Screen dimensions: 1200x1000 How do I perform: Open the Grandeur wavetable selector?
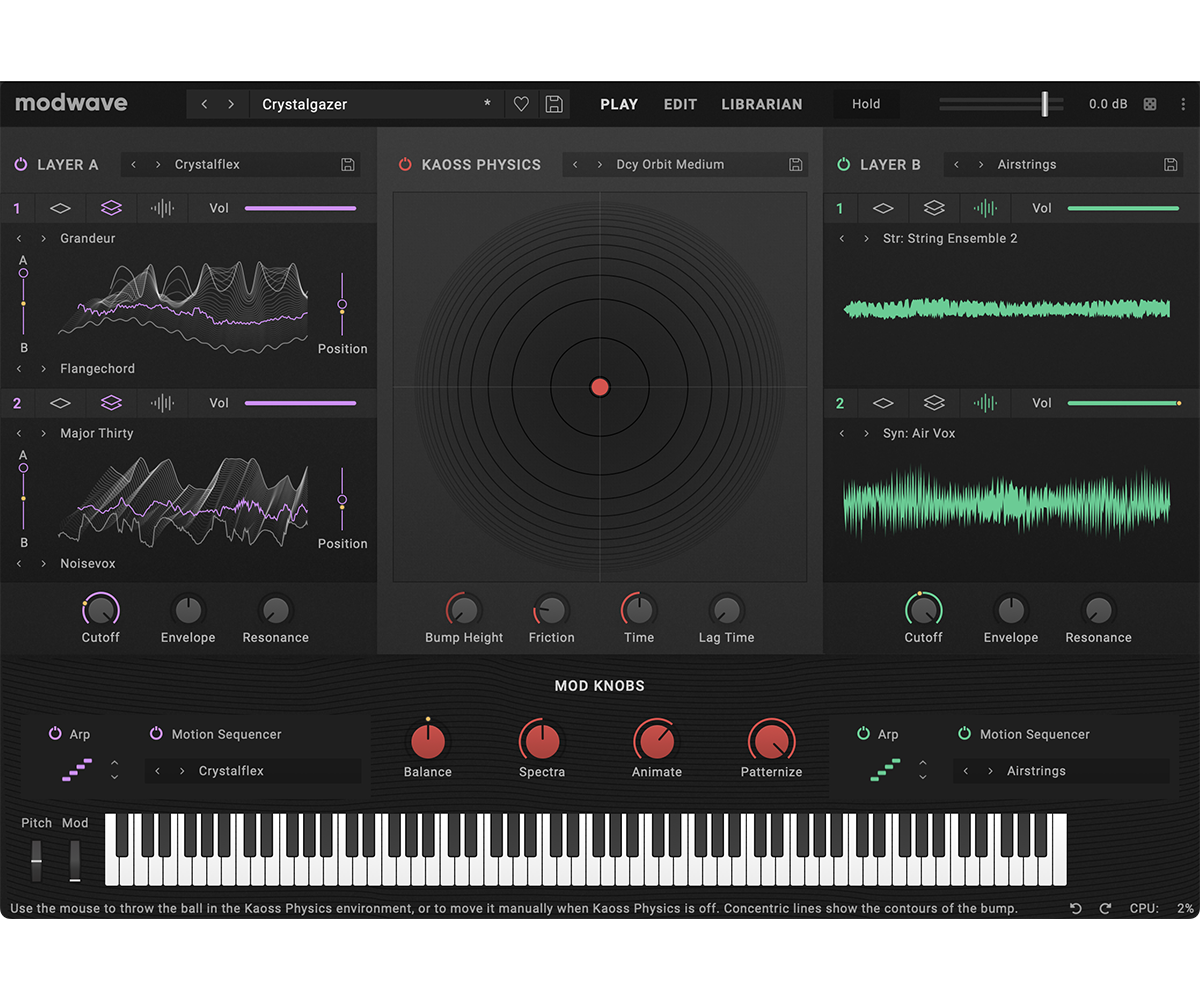(88, 238)
